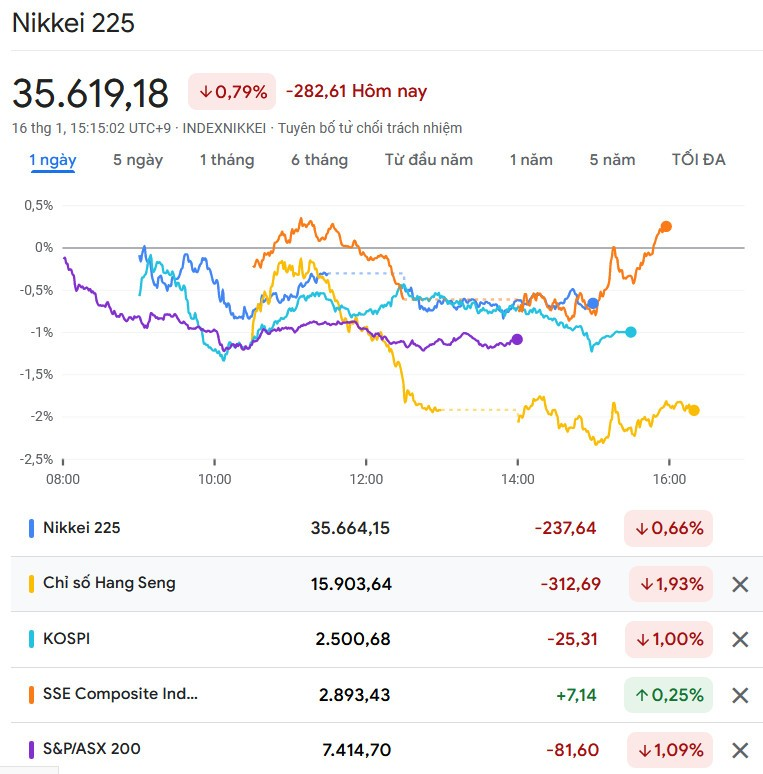
Task: Click the red 0,79% change badge
Action: click(233, 92)
